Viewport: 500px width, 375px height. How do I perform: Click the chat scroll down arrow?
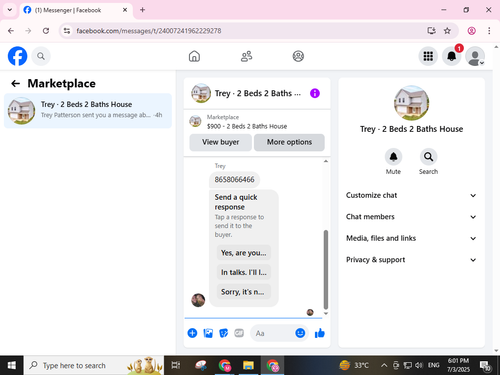[326, 313]
